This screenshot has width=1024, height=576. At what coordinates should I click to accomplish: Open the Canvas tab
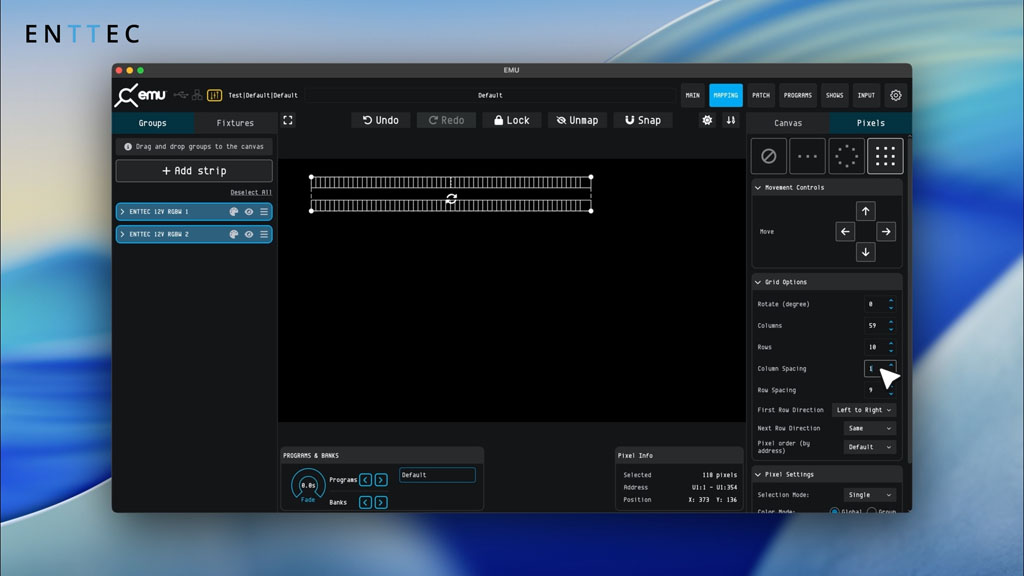coord(788,123)
